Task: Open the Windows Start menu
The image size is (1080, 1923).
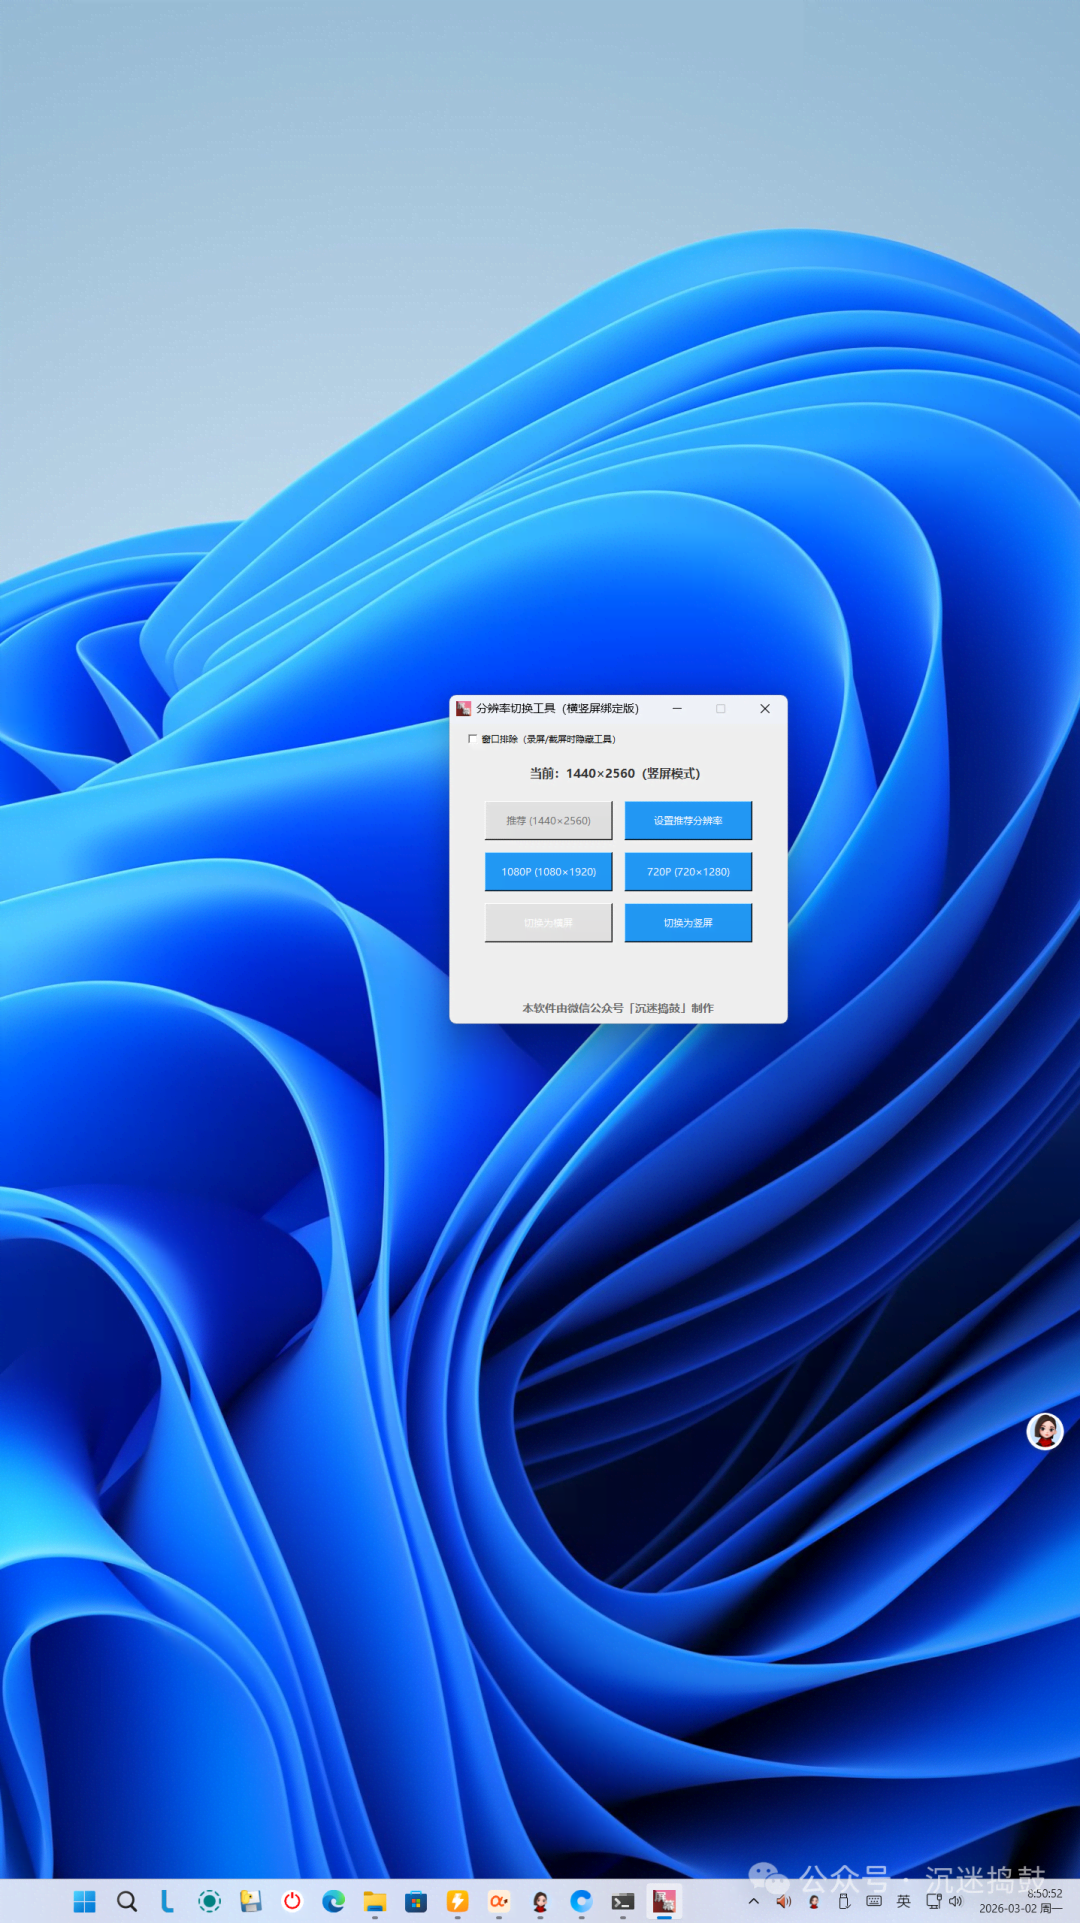Action: (85, 1901)
